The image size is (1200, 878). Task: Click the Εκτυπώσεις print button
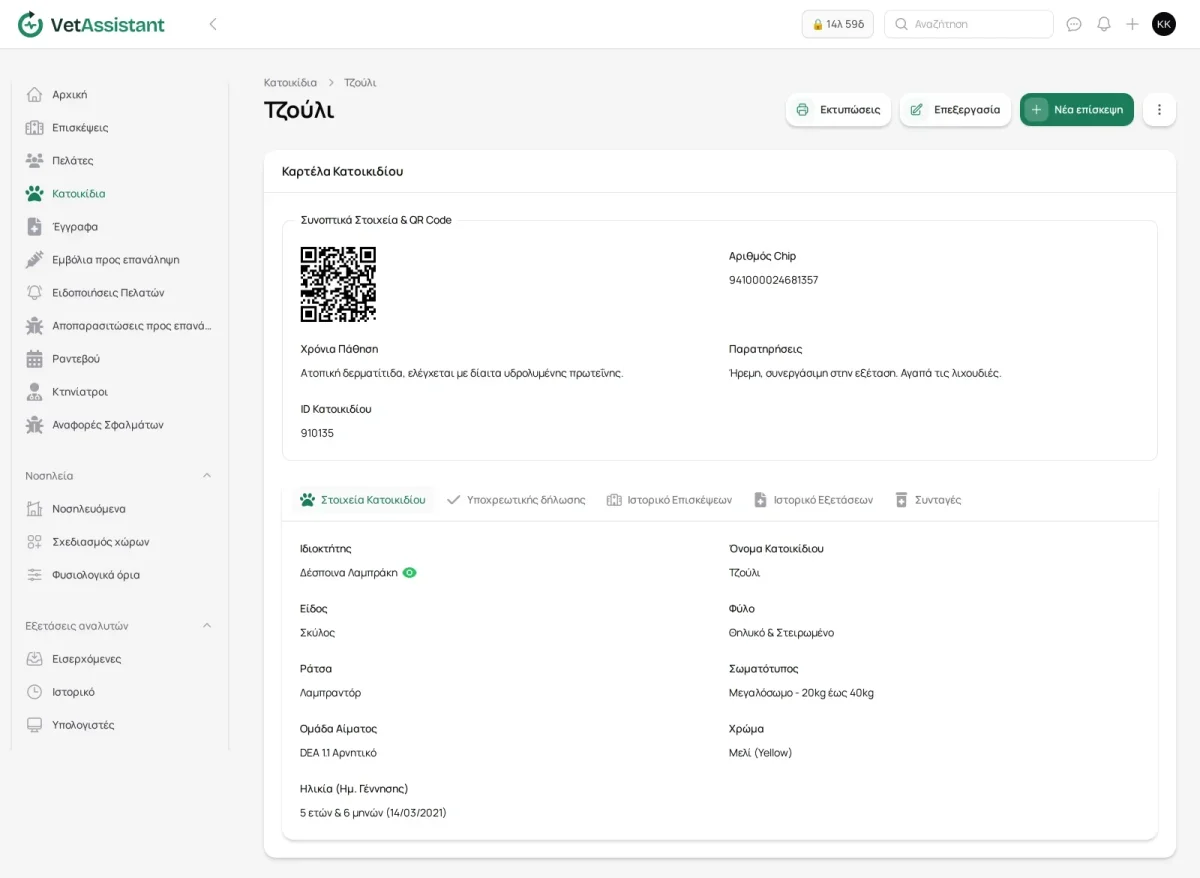pyautogui.click(x=838, y=109)
